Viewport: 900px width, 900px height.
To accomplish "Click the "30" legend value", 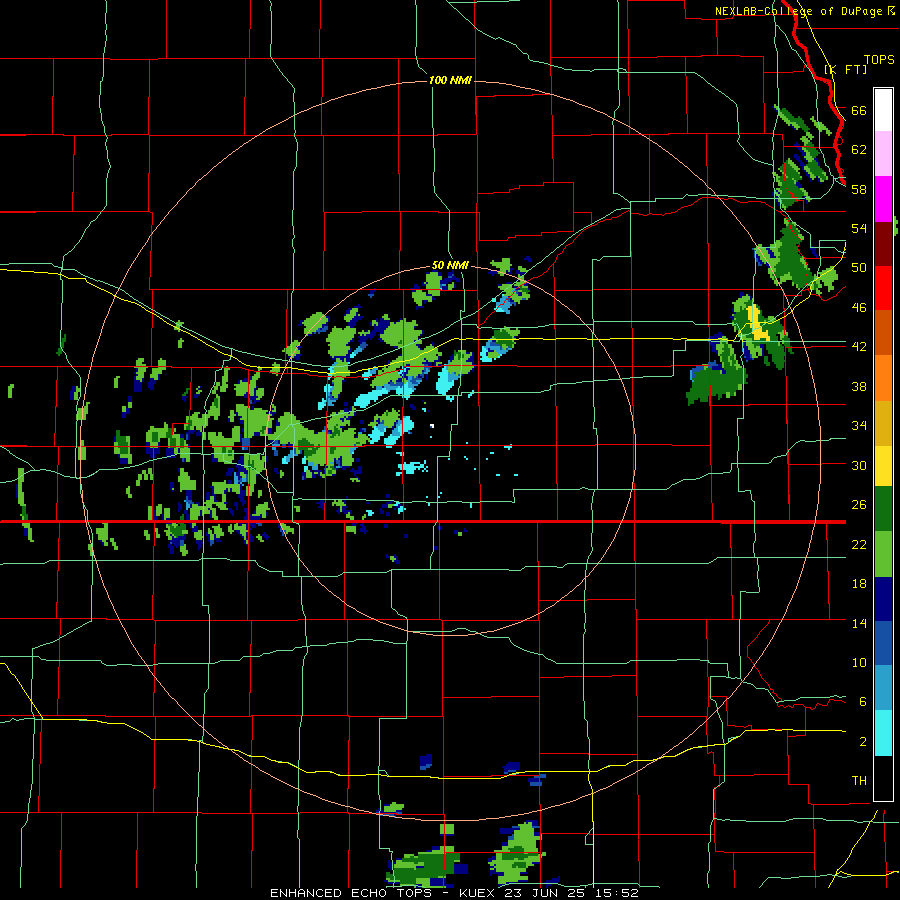I will pos(859,465).
